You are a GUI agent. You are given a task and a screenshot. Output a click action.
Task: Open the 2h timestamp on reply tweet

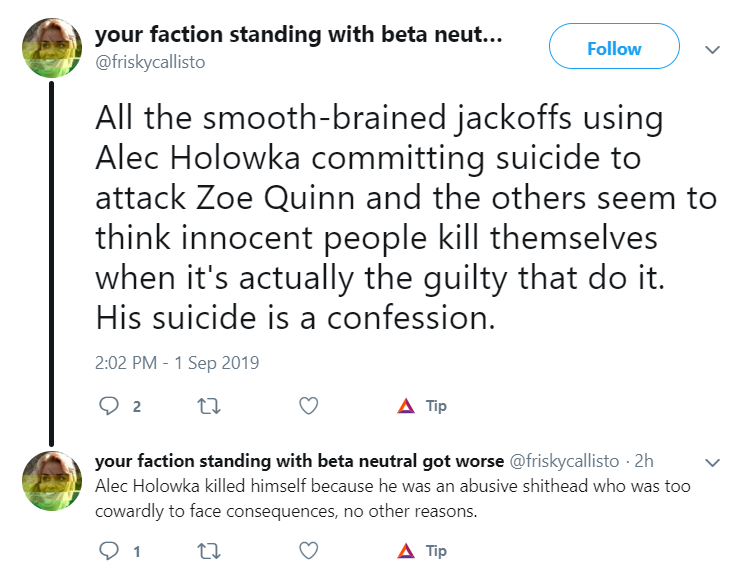(x=644, y=461)
